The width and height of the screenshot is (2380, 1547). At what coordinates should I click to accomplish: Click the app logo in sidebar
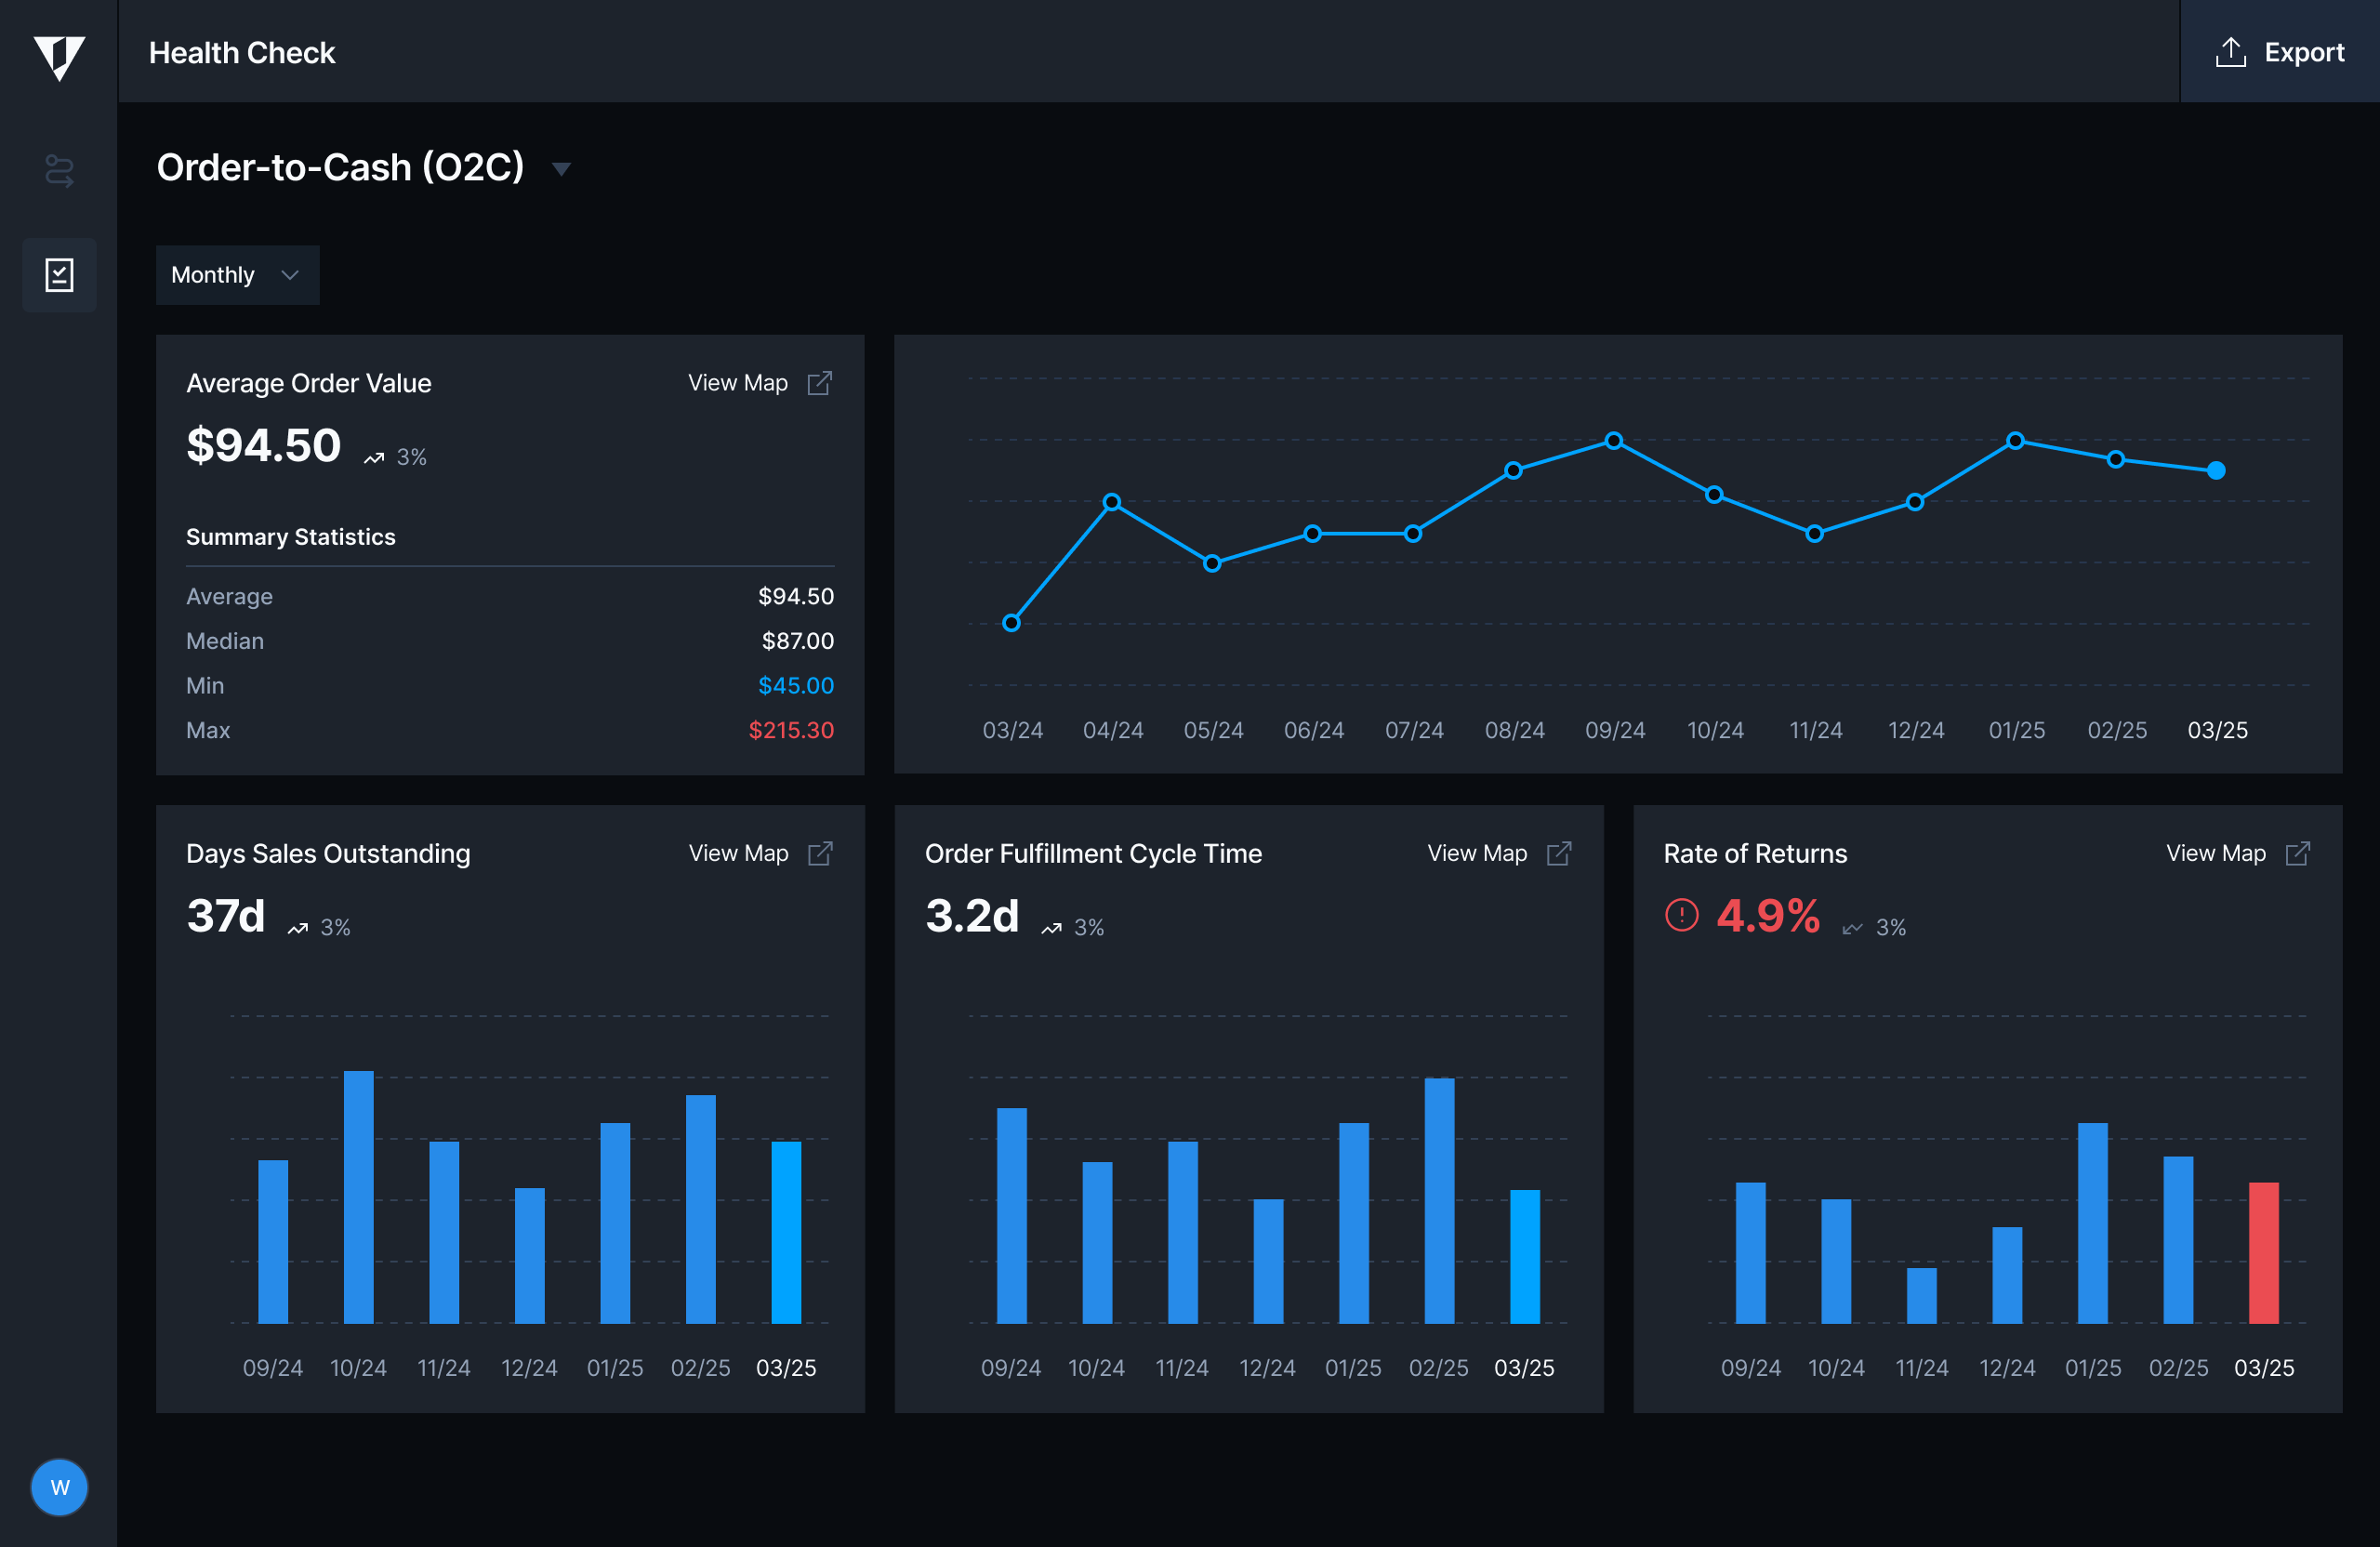click(x=59, y=56)
